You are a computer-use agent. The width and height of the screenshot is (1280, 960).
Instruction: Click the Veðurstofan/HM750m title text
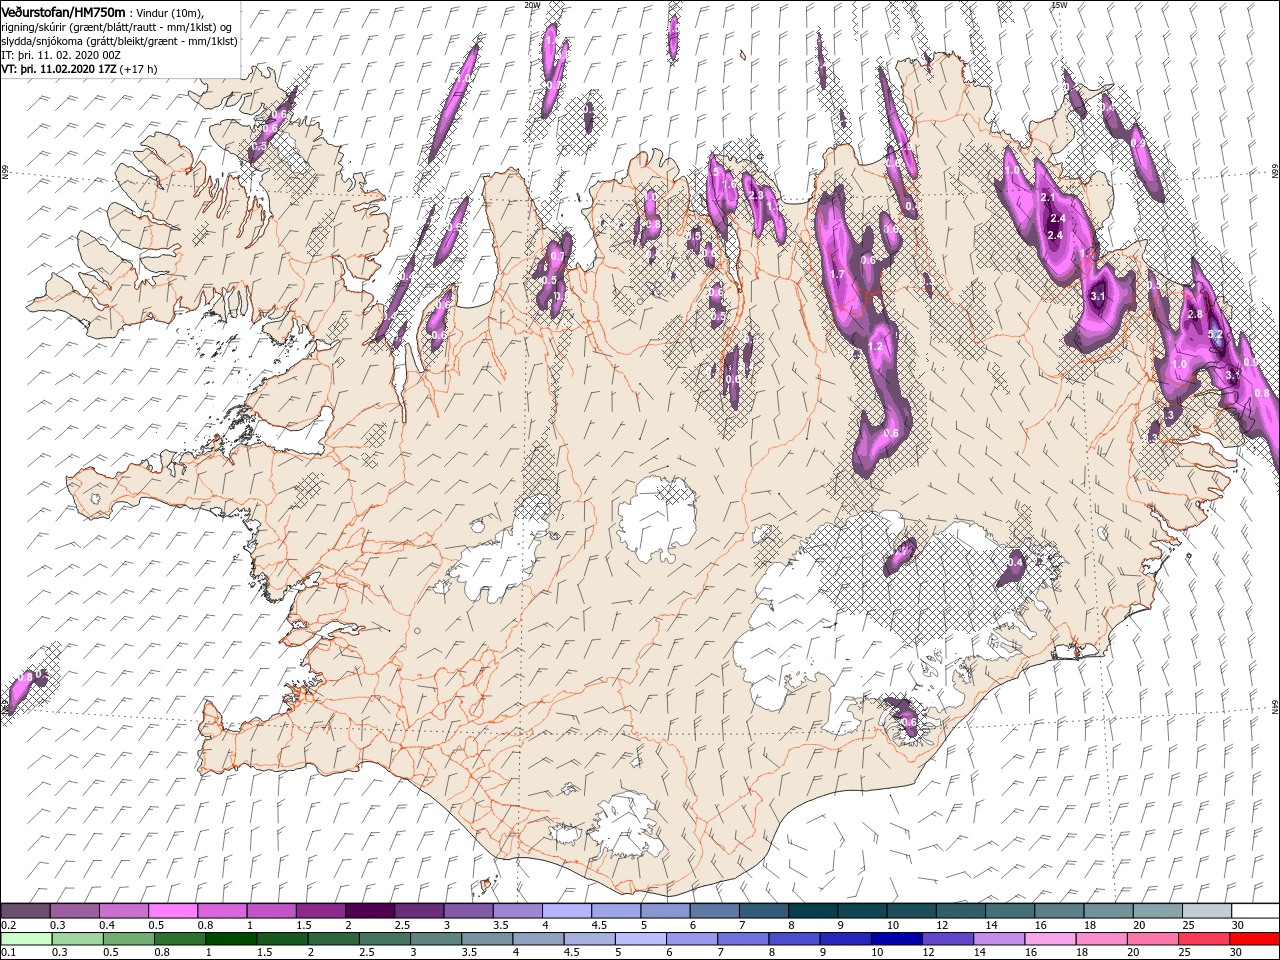click(x=63, y=11)
